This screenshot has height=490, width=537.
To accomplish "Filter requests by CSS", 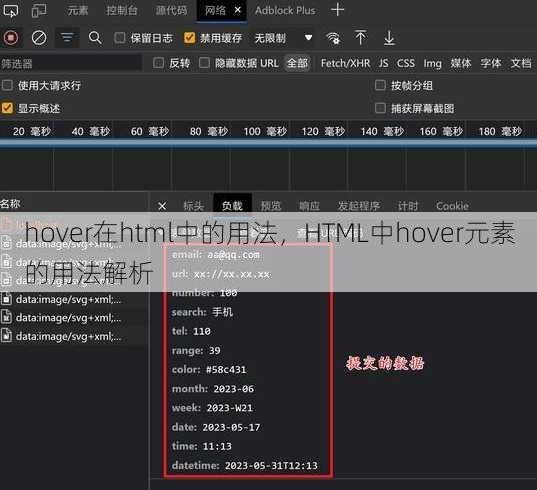I will coord(405,63).
